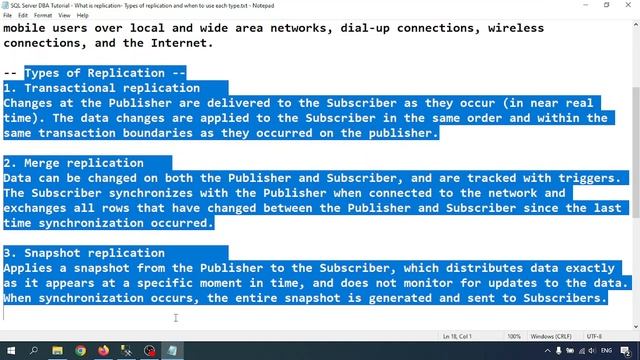The height and width of the screenshot is (360, 640).
Task: Click the '-- Types of Replication --' heading
Action: [94, 73]
